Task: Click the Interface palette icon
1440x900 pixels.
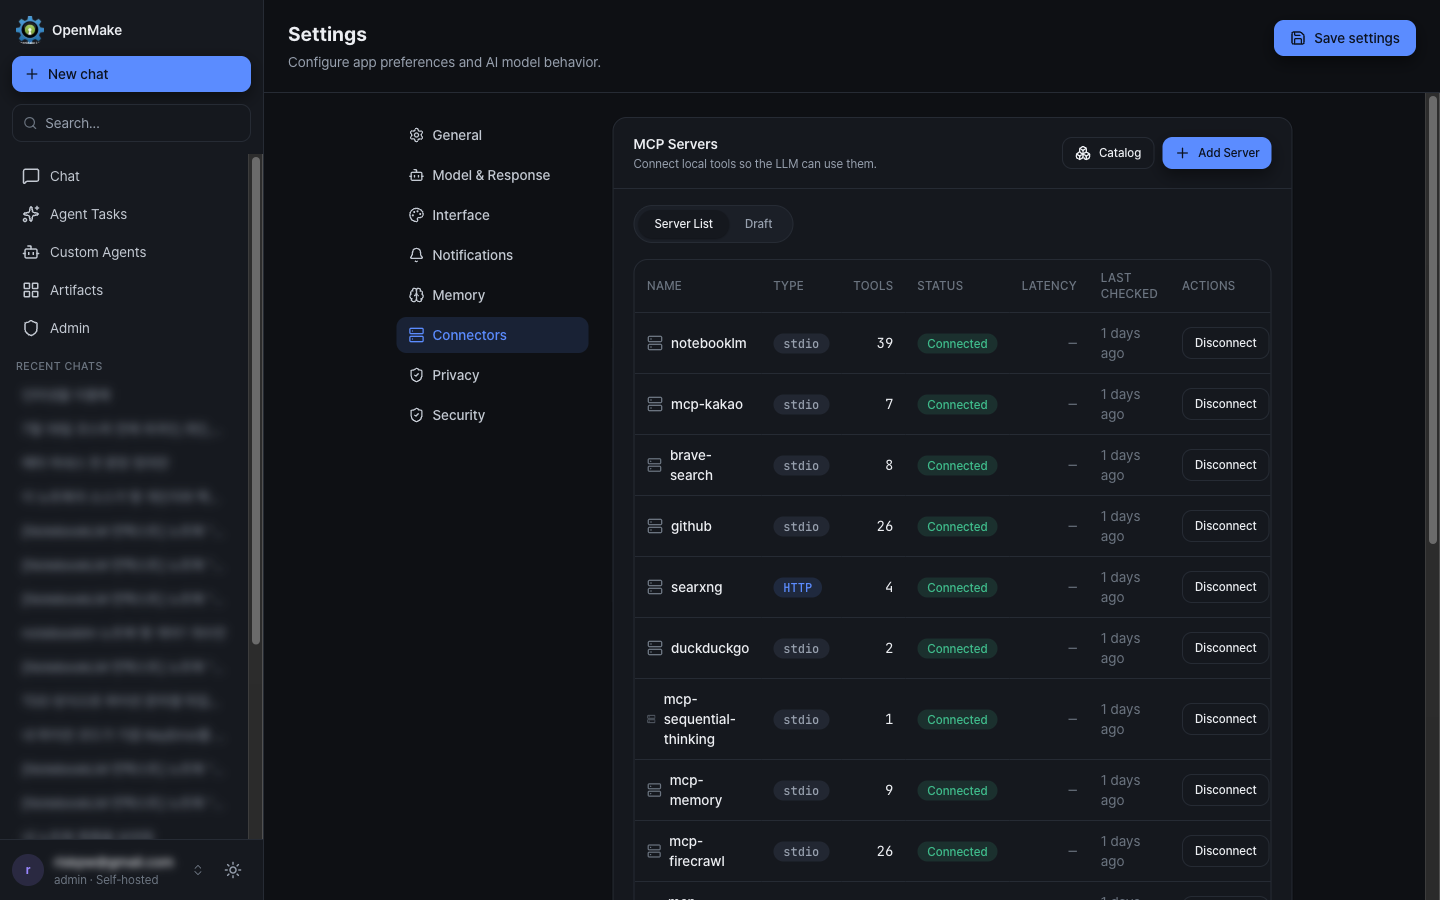Action: (416, 215)
